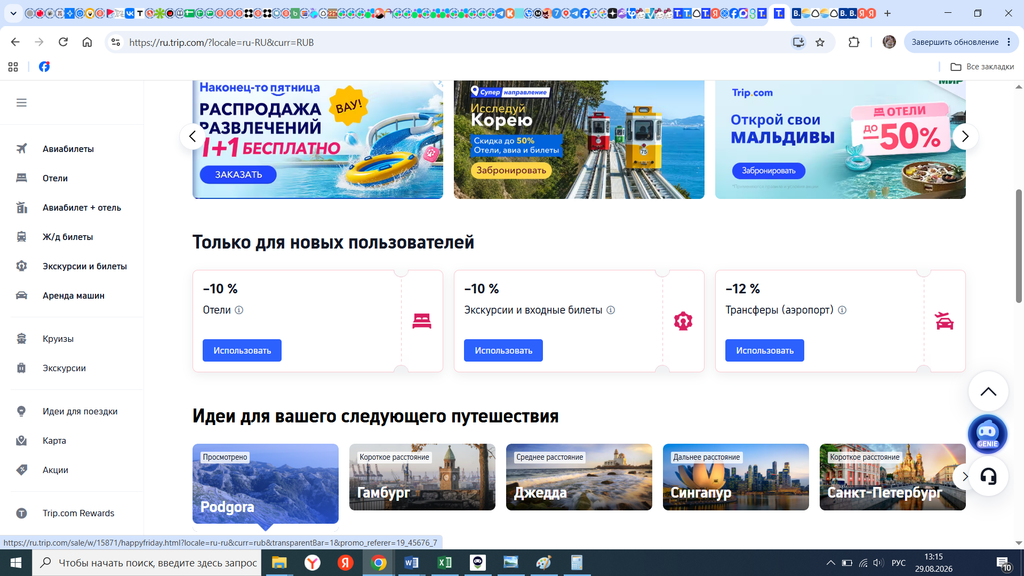
Task: Open customer support headset button
Action: [988, 477]
